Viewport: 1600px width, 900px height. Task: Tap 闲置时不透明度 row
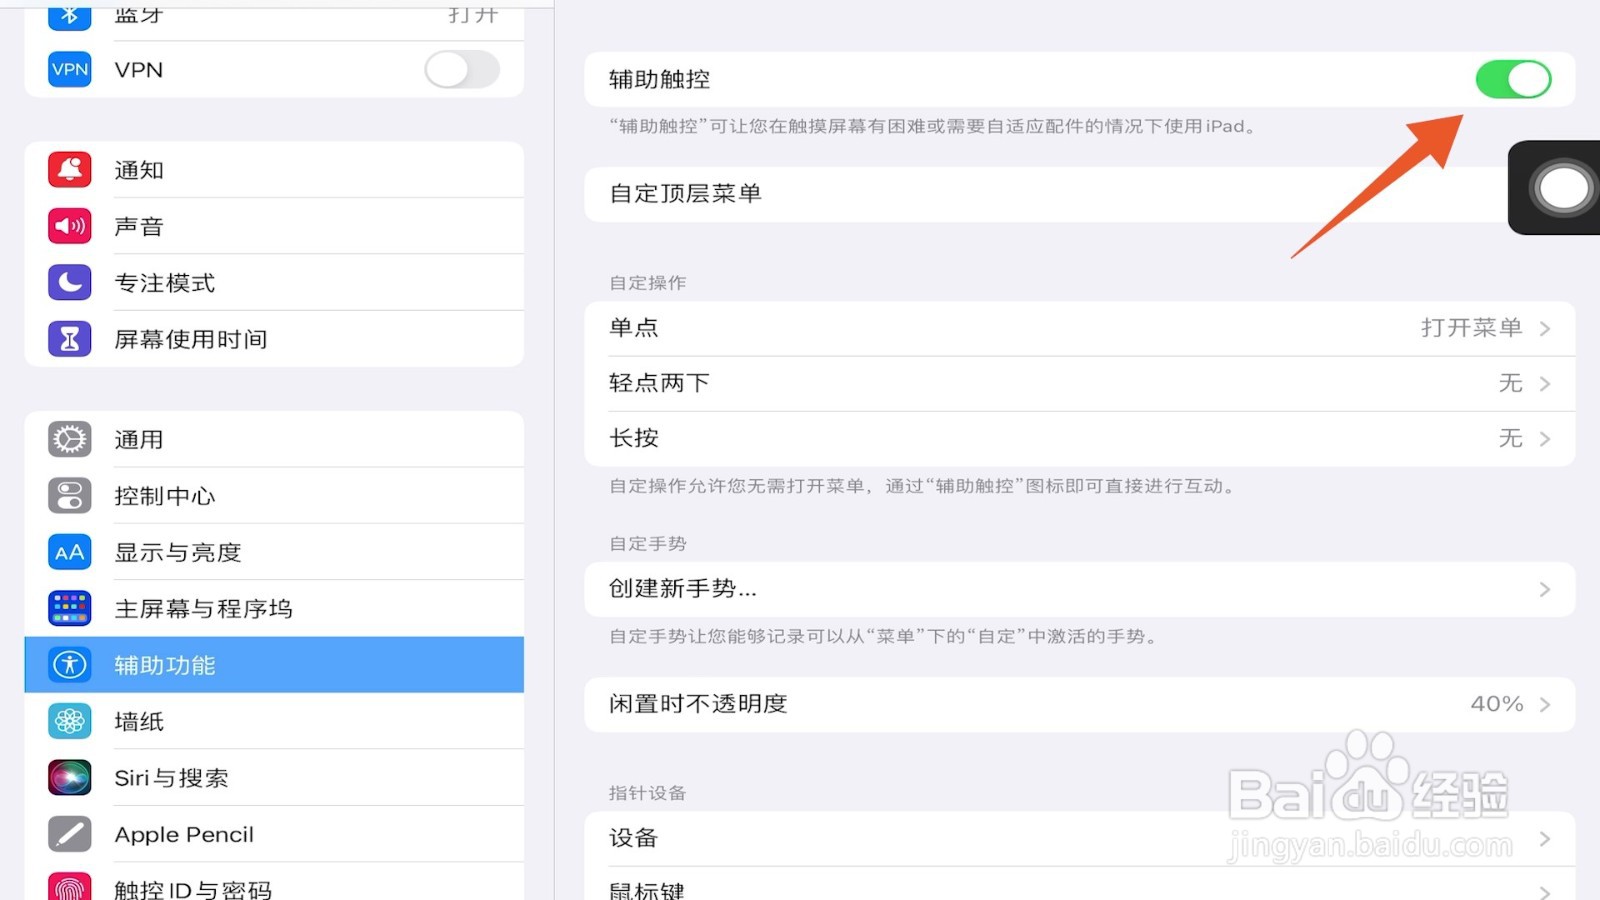click(1080, 704)
